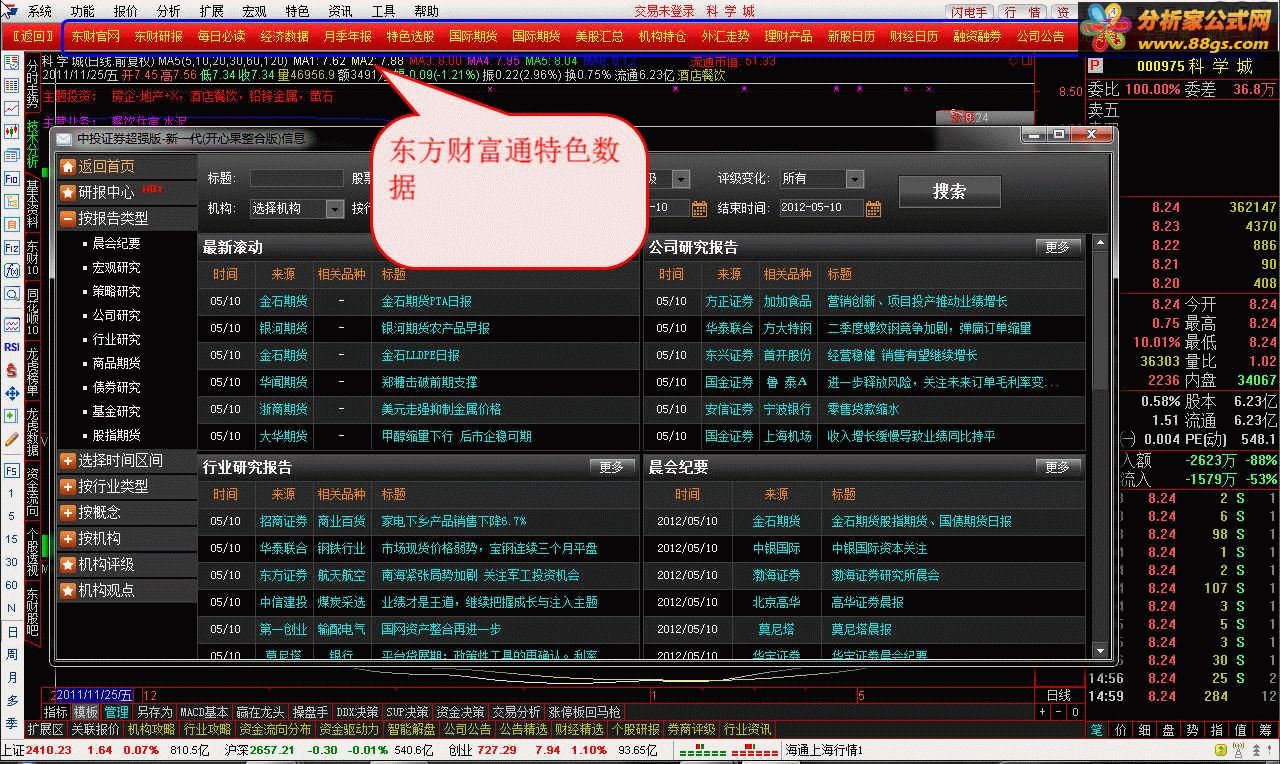This screenshot has height=764, width=1280.
Task: Open report 家电下乡产品销售下降6.7%
Action: click(x=453, y=521)
